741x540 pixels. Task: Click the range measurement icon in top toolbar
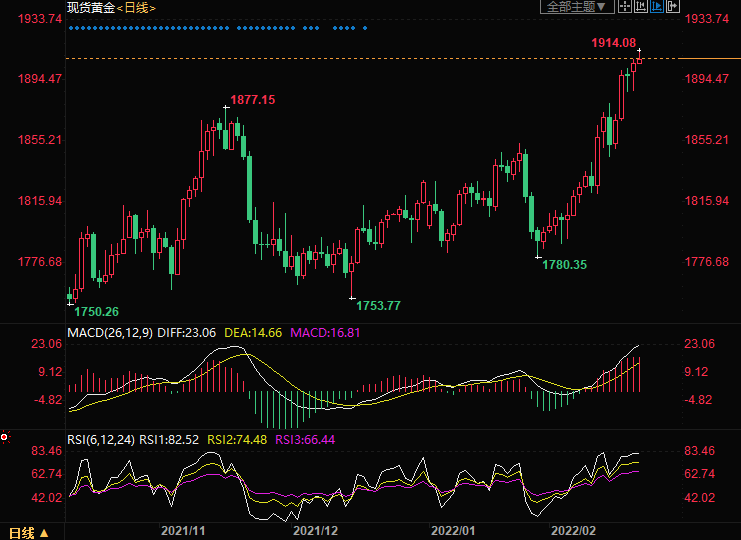click(636, 7)
